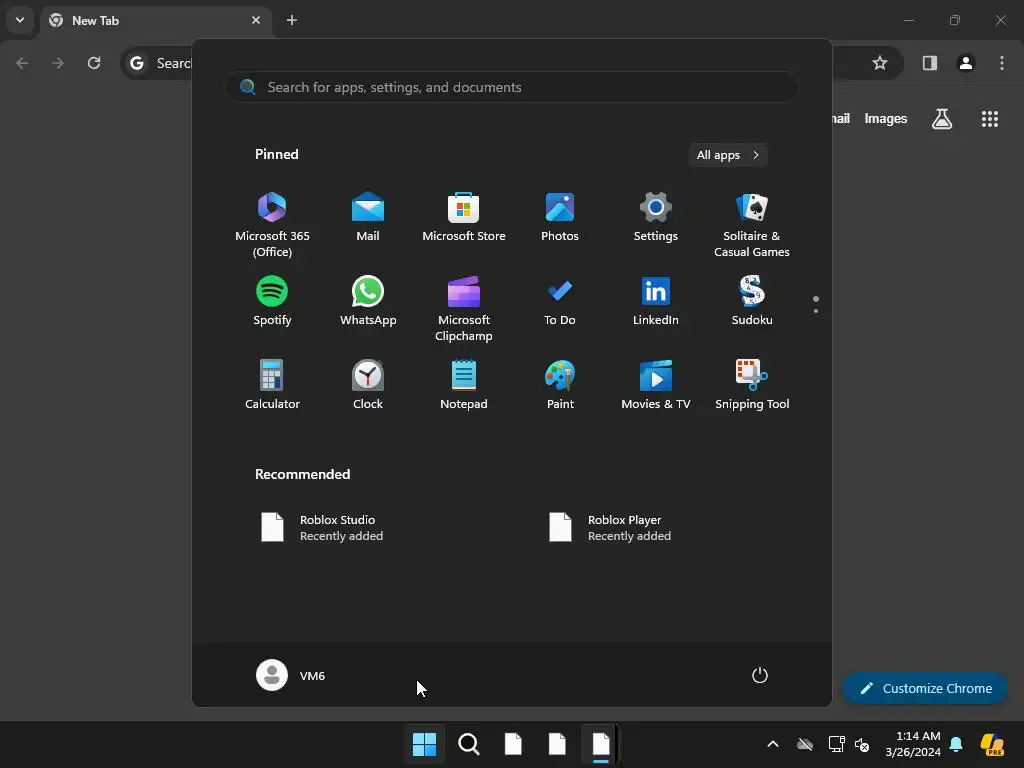
Task: Click the Power button in Start menu
Action: coord(760,675)
